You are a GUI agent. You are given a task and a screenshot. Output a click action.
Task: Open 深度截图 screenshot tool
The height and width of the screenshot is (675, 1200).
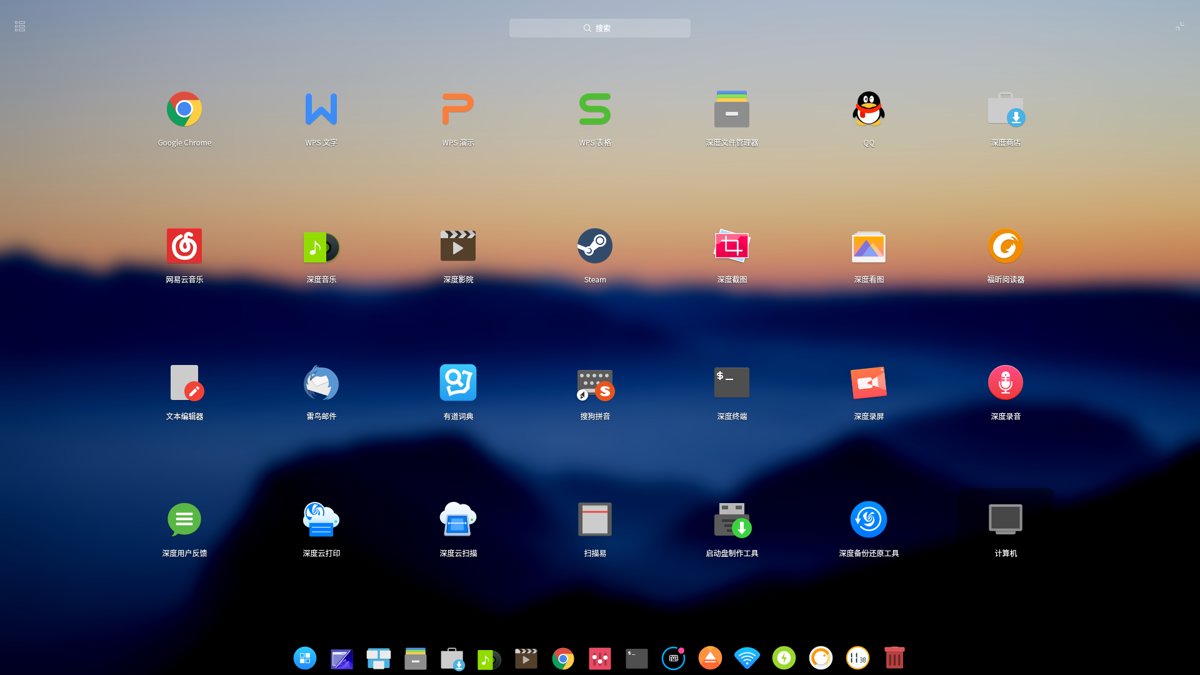tap(732, 246)
